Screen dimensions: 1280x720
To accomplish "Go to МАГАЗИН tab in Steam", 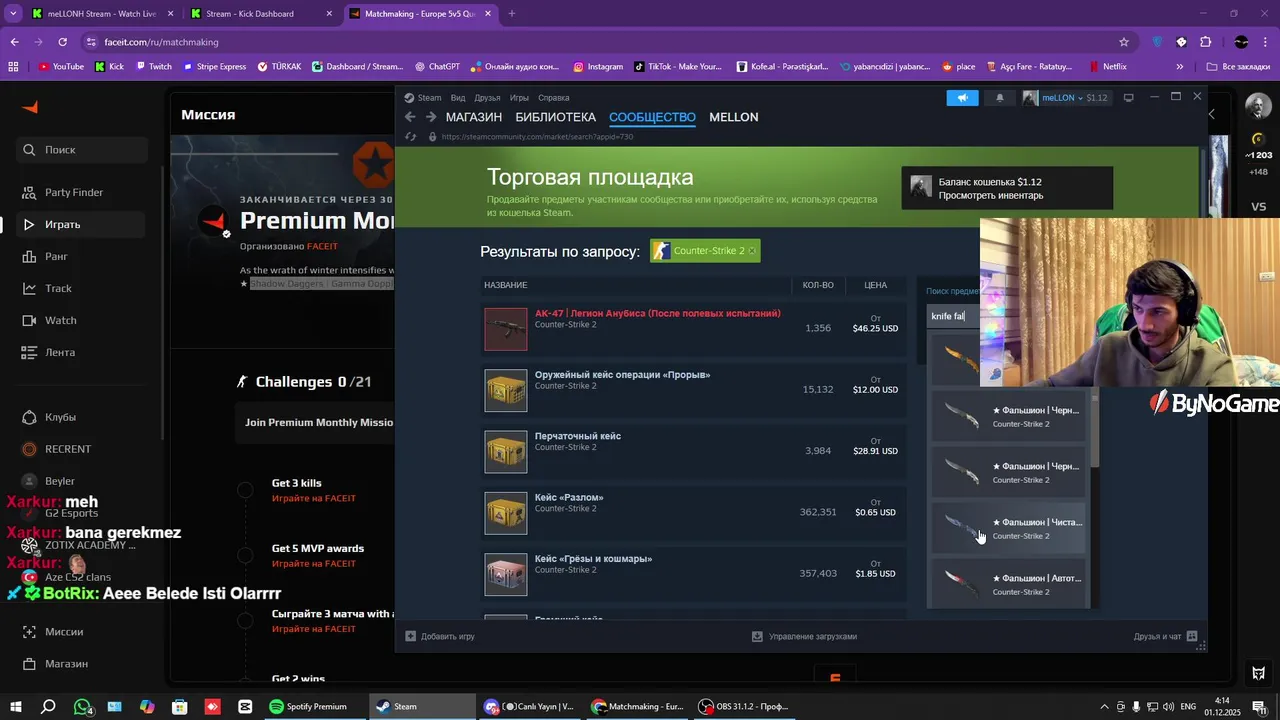I will click(474, 117).
